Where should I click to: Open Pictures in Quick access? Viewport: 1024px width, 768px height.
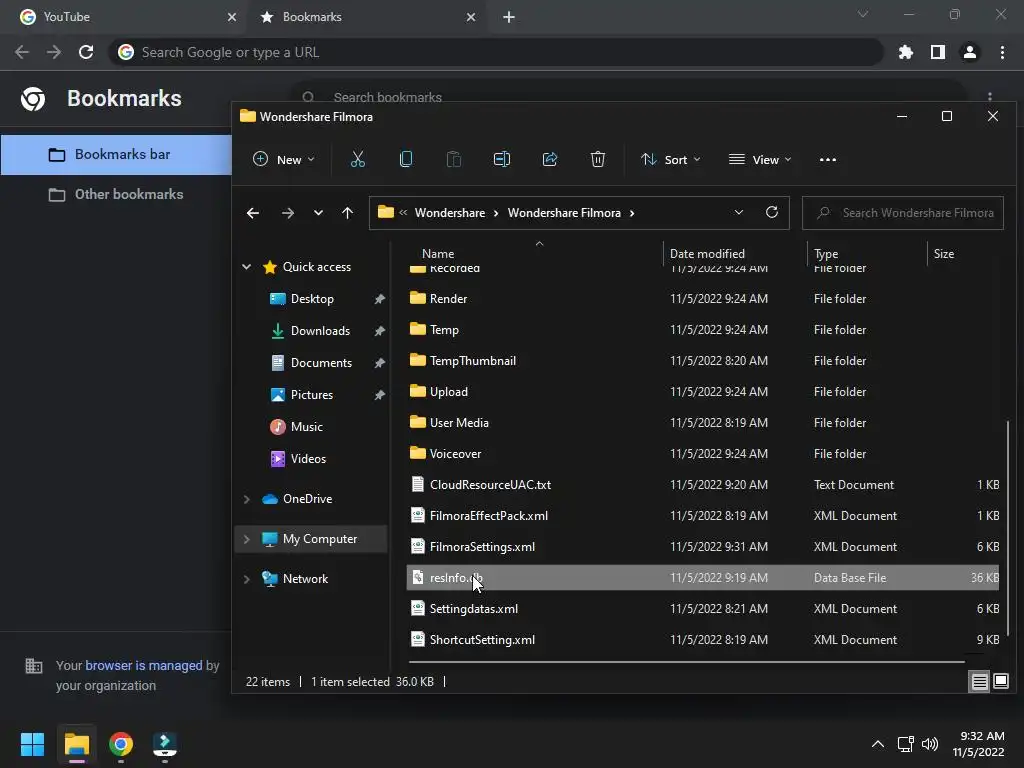point(312,395)
